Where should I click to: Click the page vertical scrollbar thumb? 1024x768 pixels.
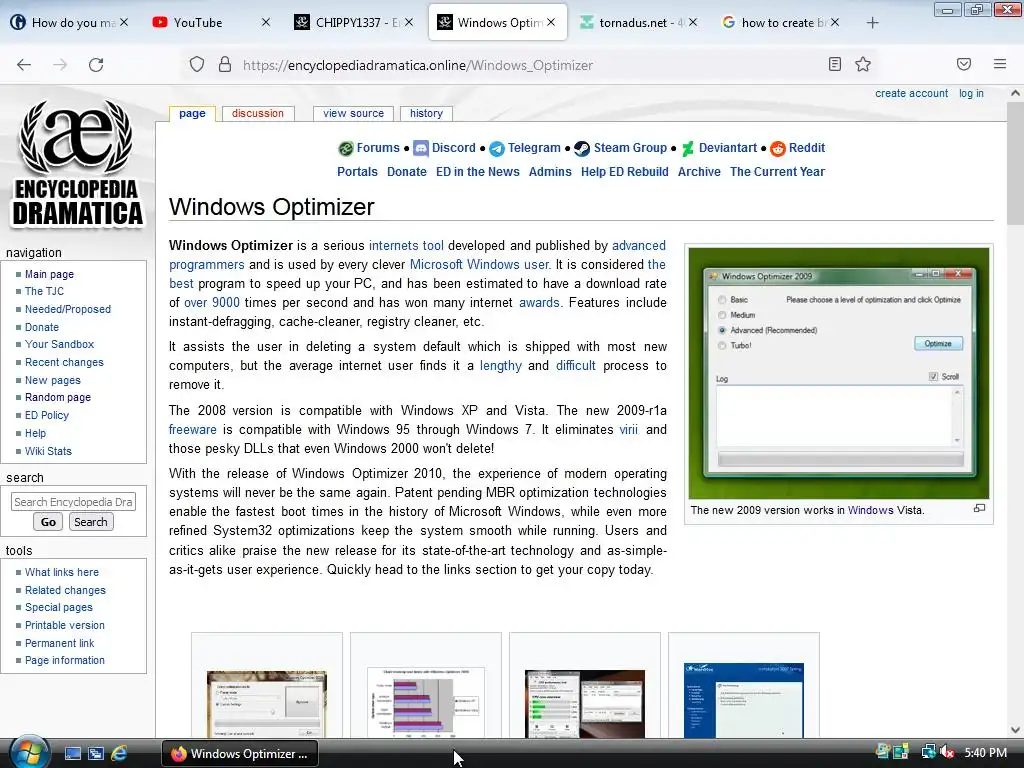1015,163
